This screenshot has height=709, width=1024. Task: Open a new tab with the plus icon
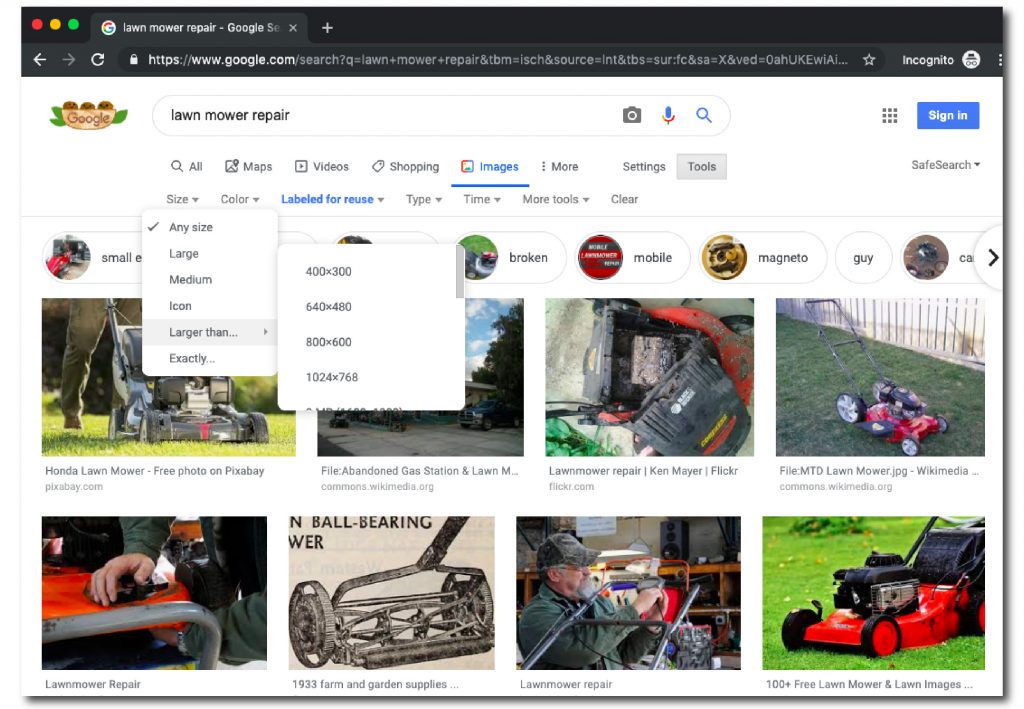[327, 27]
